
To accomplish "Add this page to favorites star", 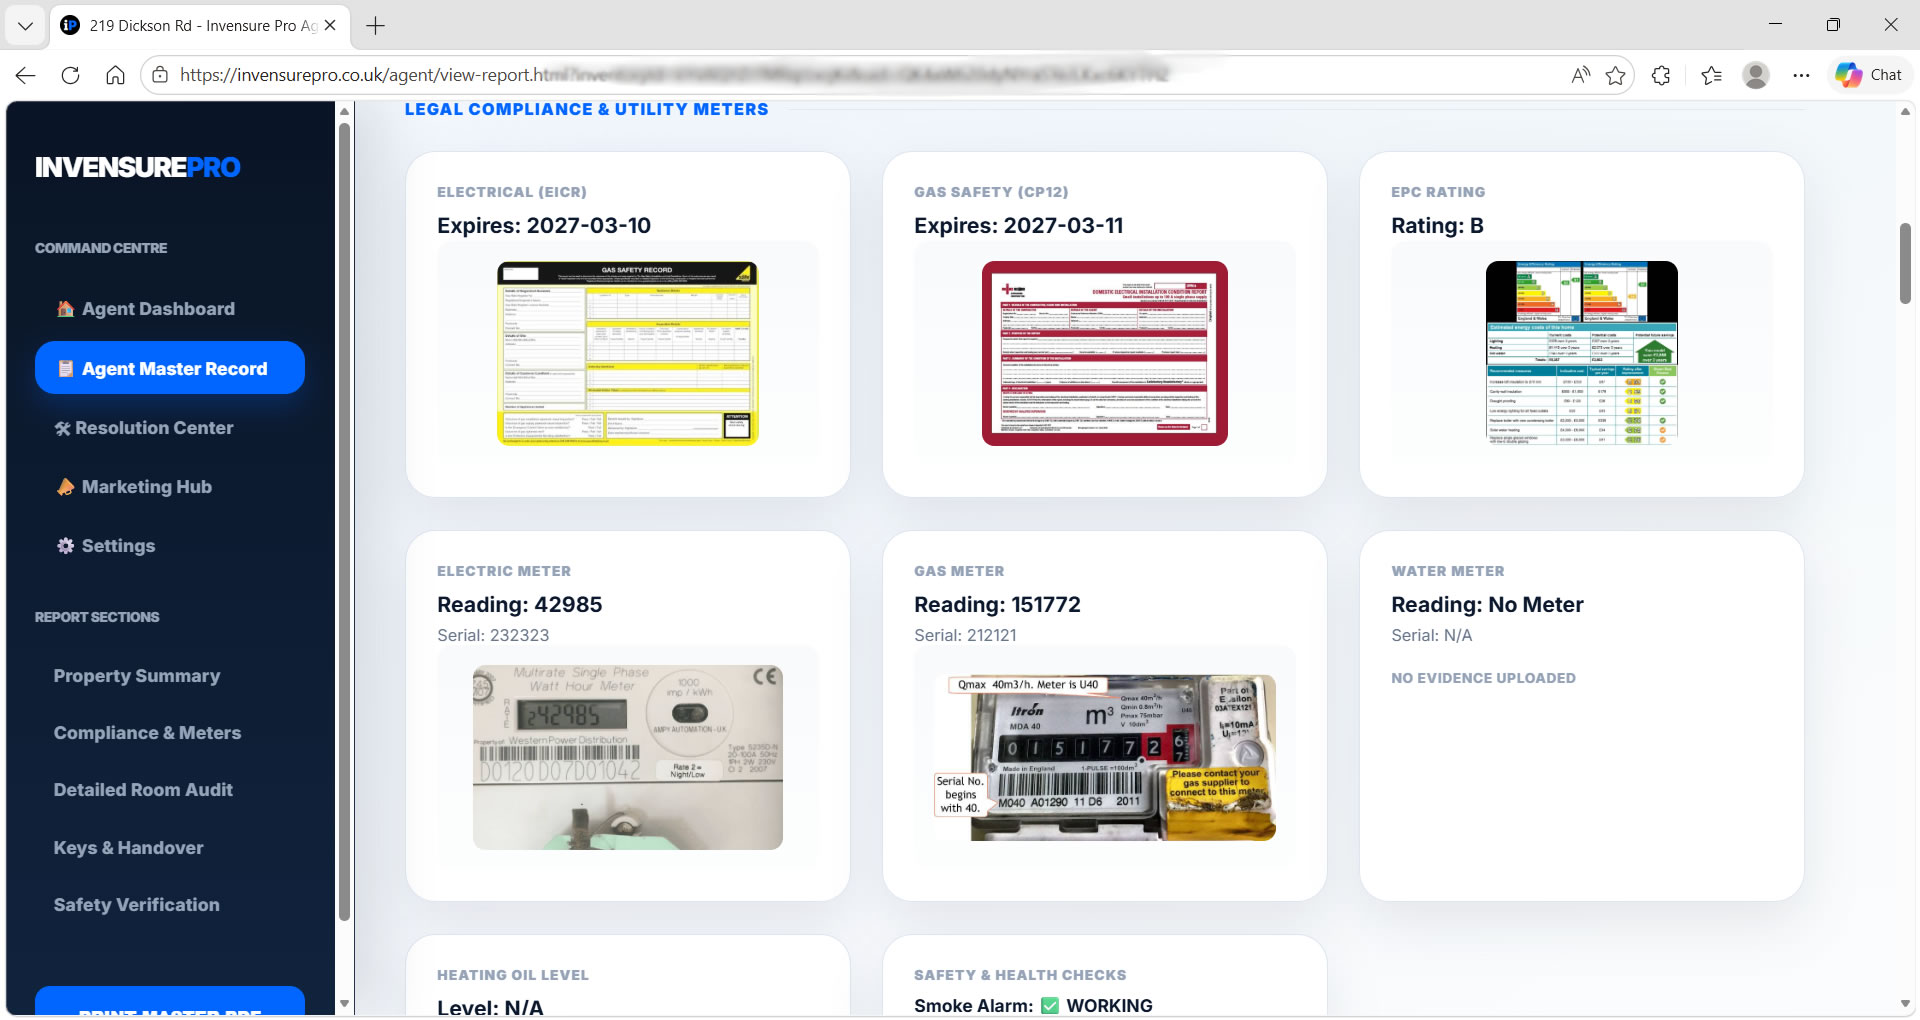I will click(x=1615, y=75).
